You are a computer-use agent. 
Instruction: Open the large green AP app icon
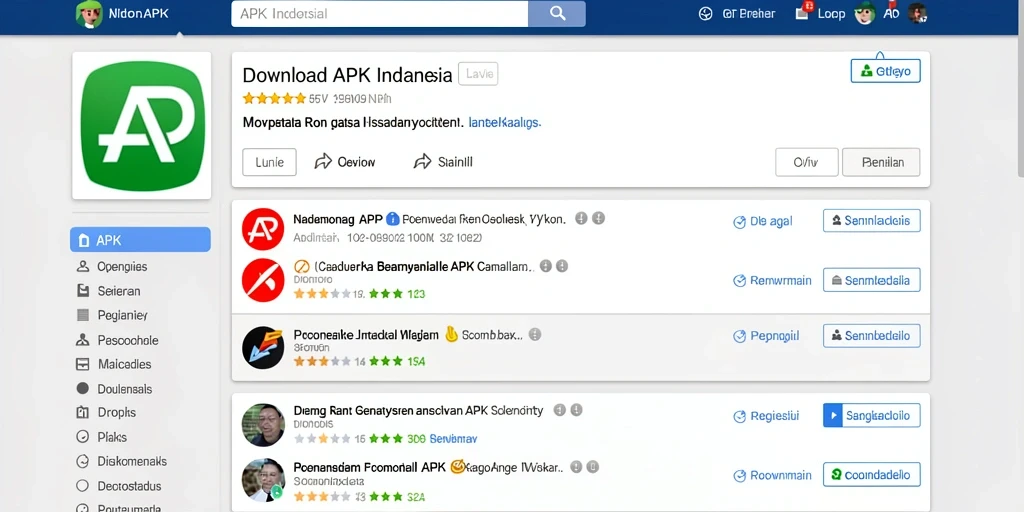tap(142, 125)
